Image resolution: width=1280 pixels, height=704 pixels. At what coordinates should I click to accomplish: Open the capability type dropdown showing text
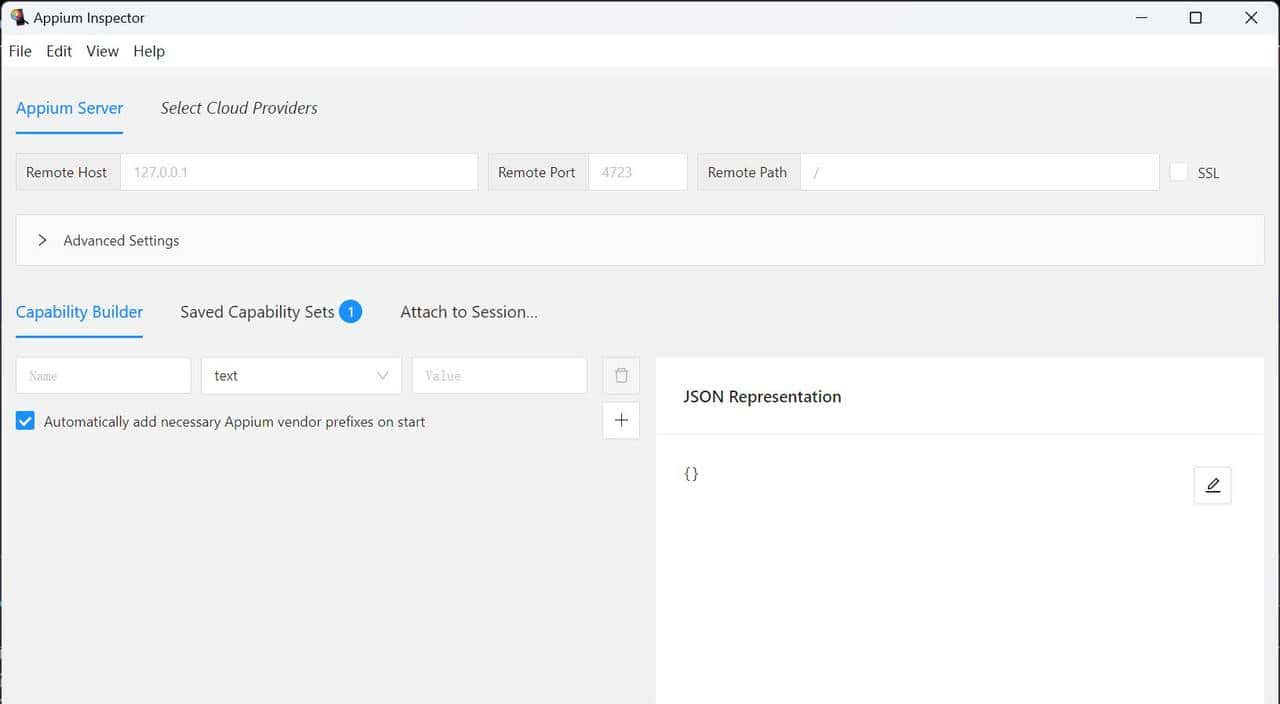(300, 375)
